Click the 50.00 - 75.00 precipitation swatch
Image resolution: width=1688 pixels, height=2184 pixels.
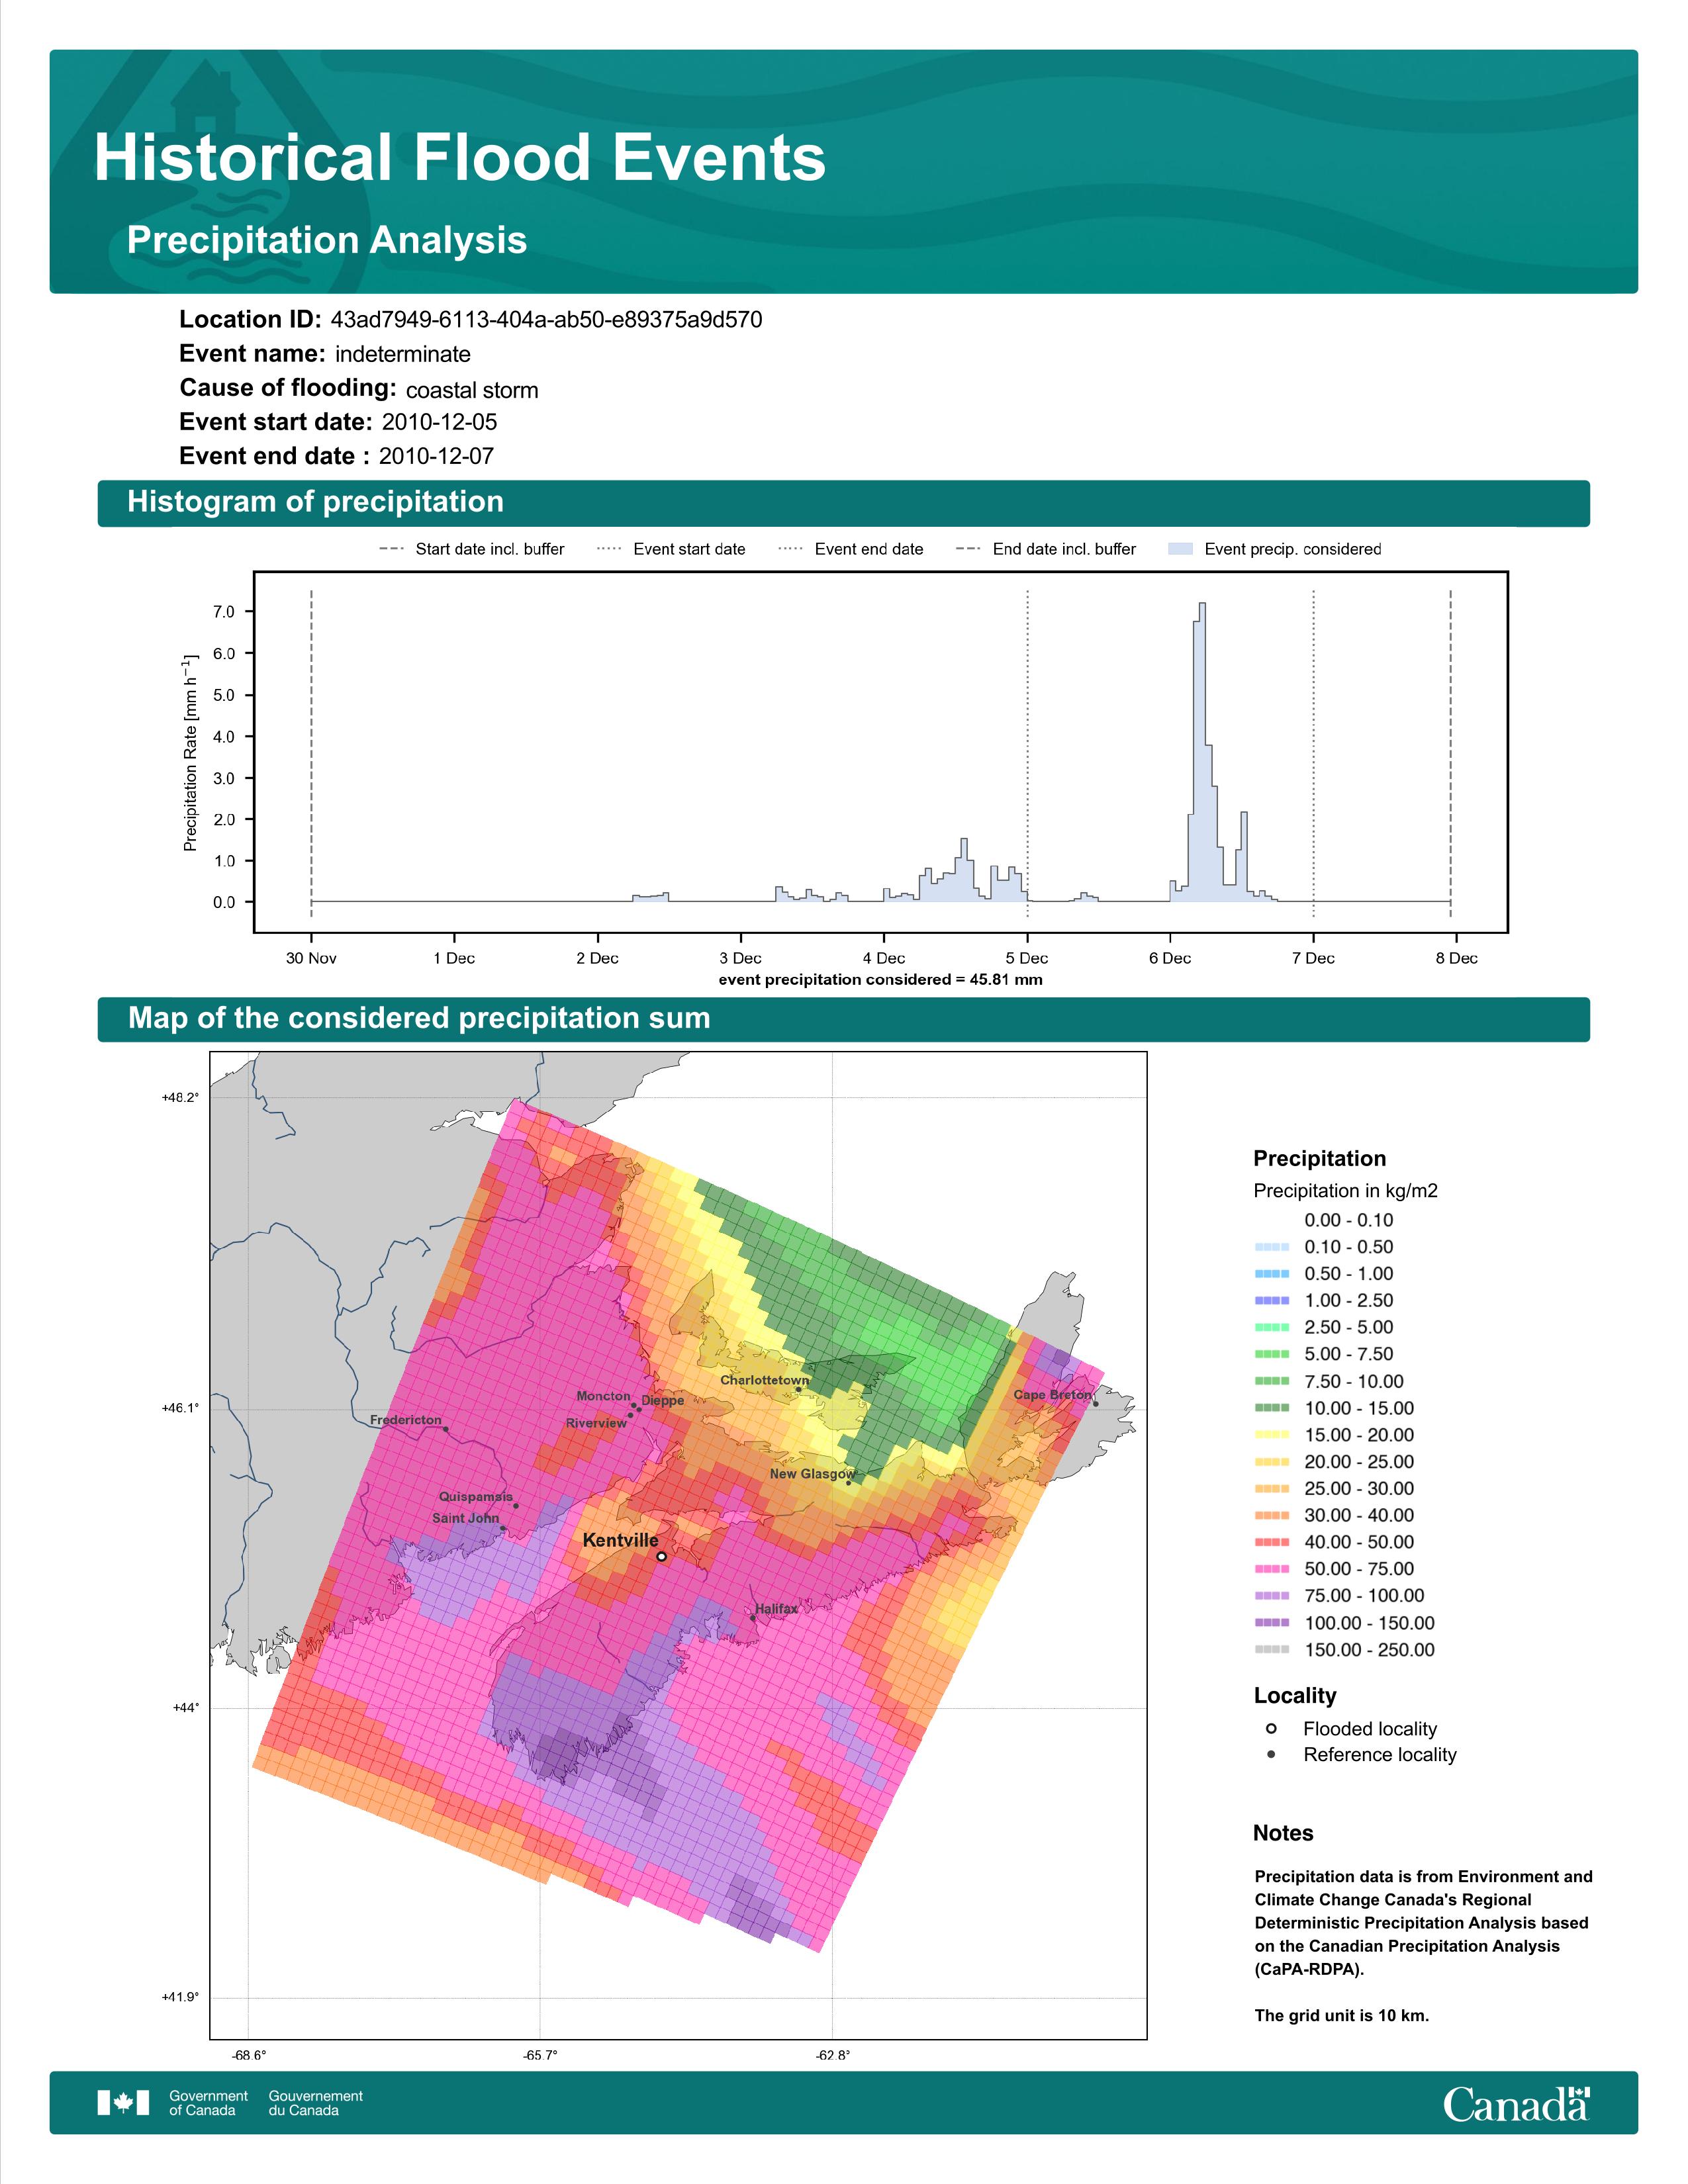(x=1272, y=1569)
